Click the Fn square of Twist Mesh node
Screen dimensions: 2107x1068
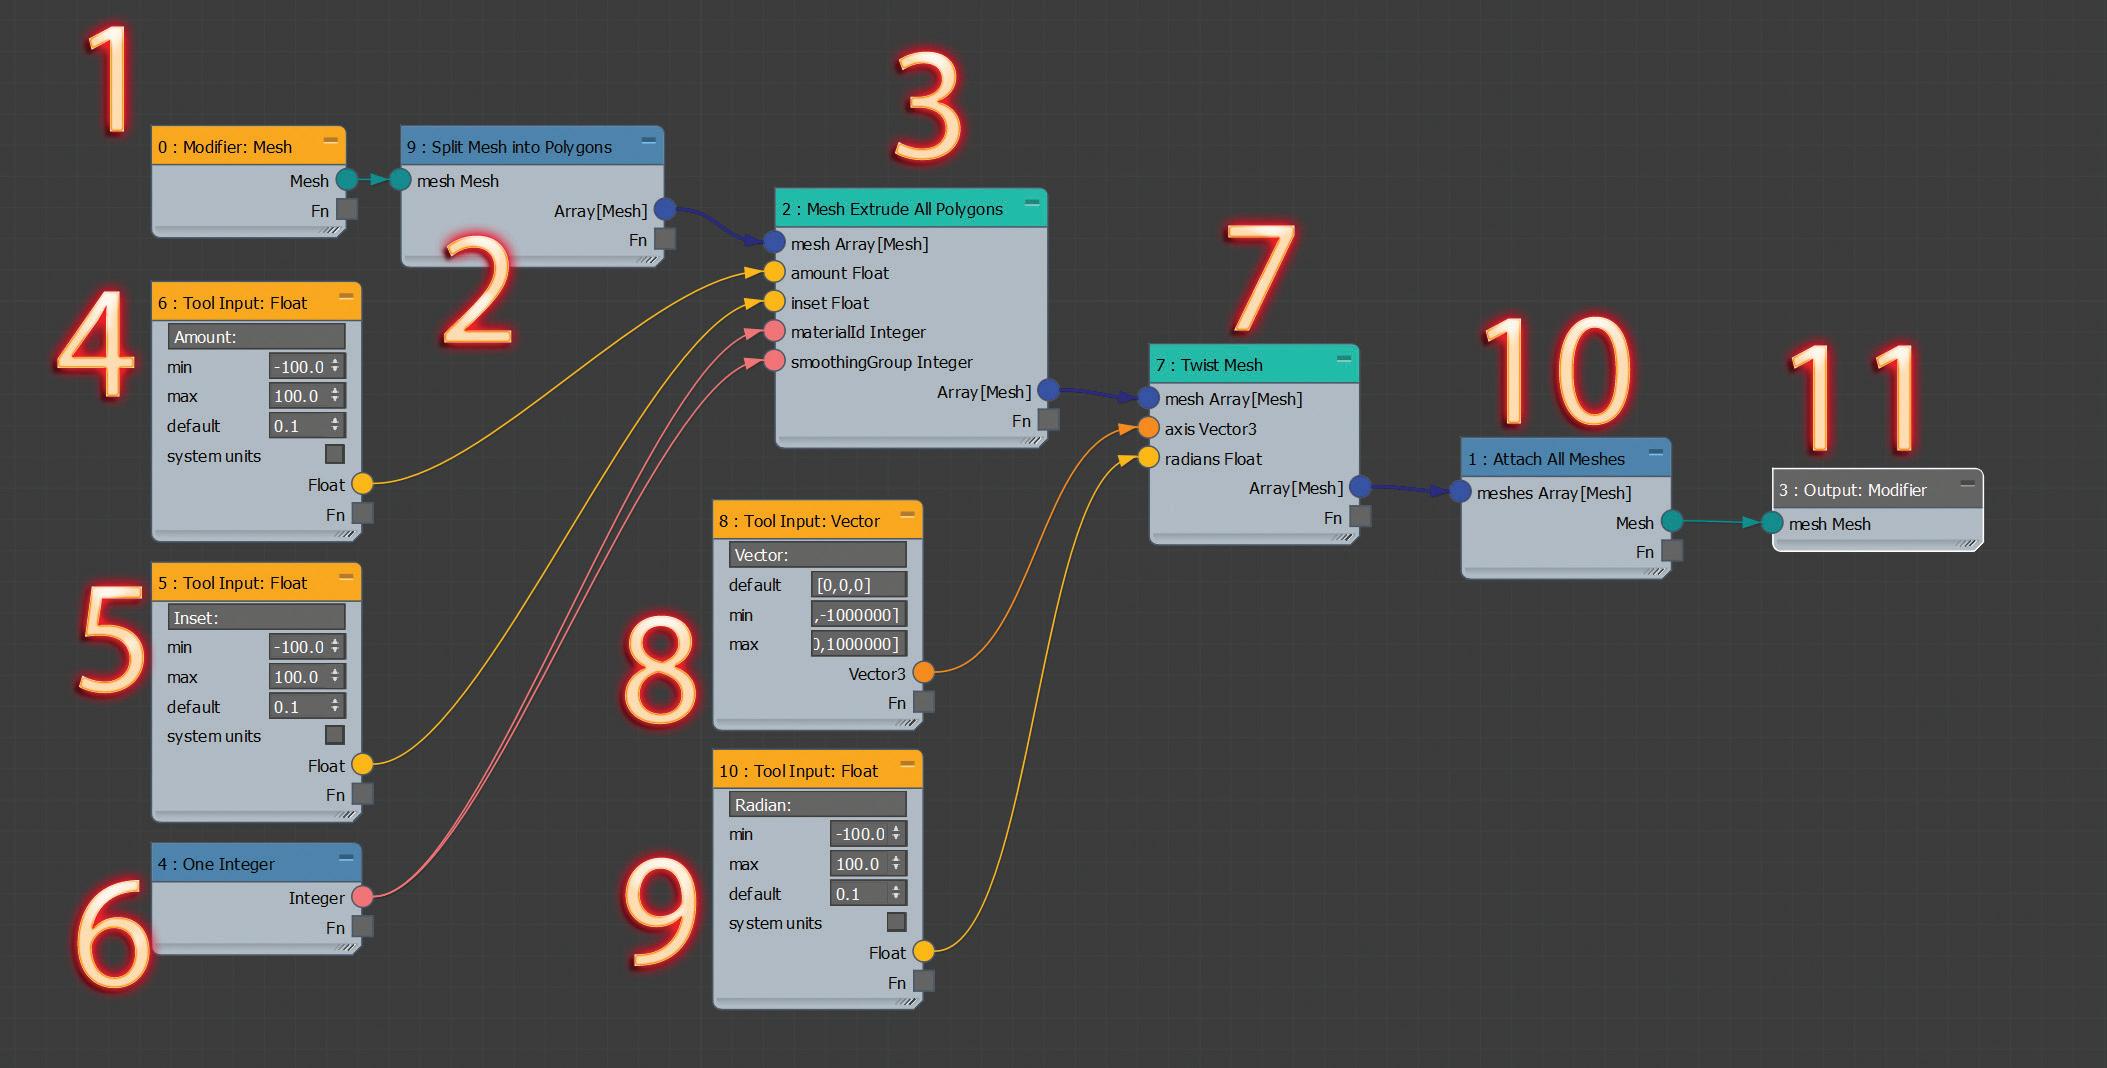[1360, 517]
